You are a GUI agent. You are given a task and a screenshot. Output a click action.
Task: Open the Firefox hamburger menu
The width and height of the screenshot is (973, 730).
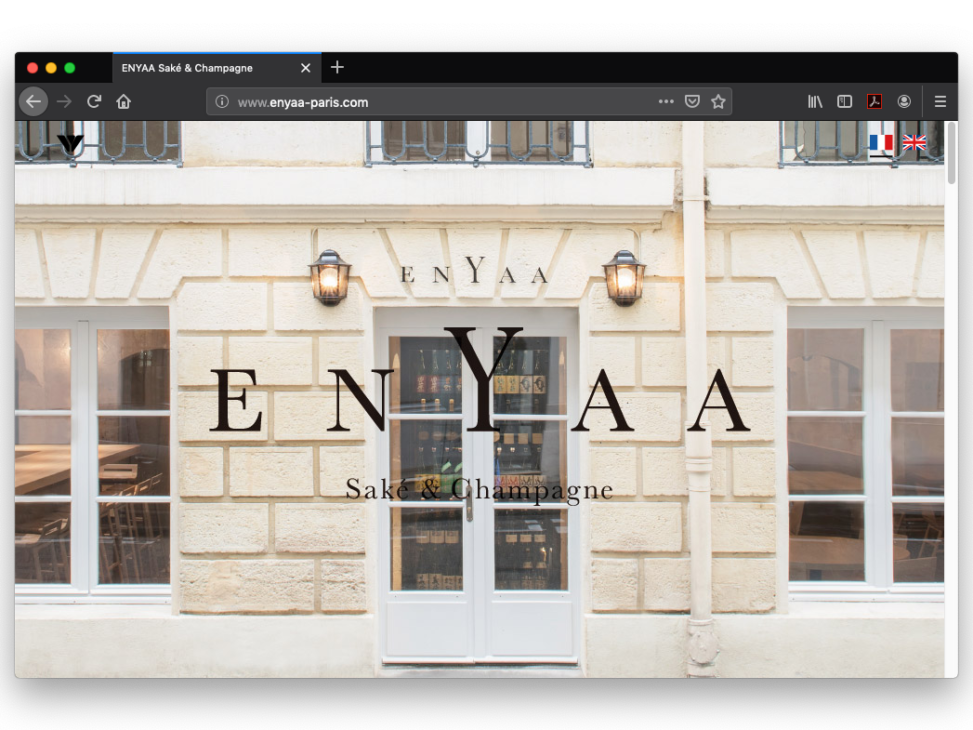(x=940, y=101)
